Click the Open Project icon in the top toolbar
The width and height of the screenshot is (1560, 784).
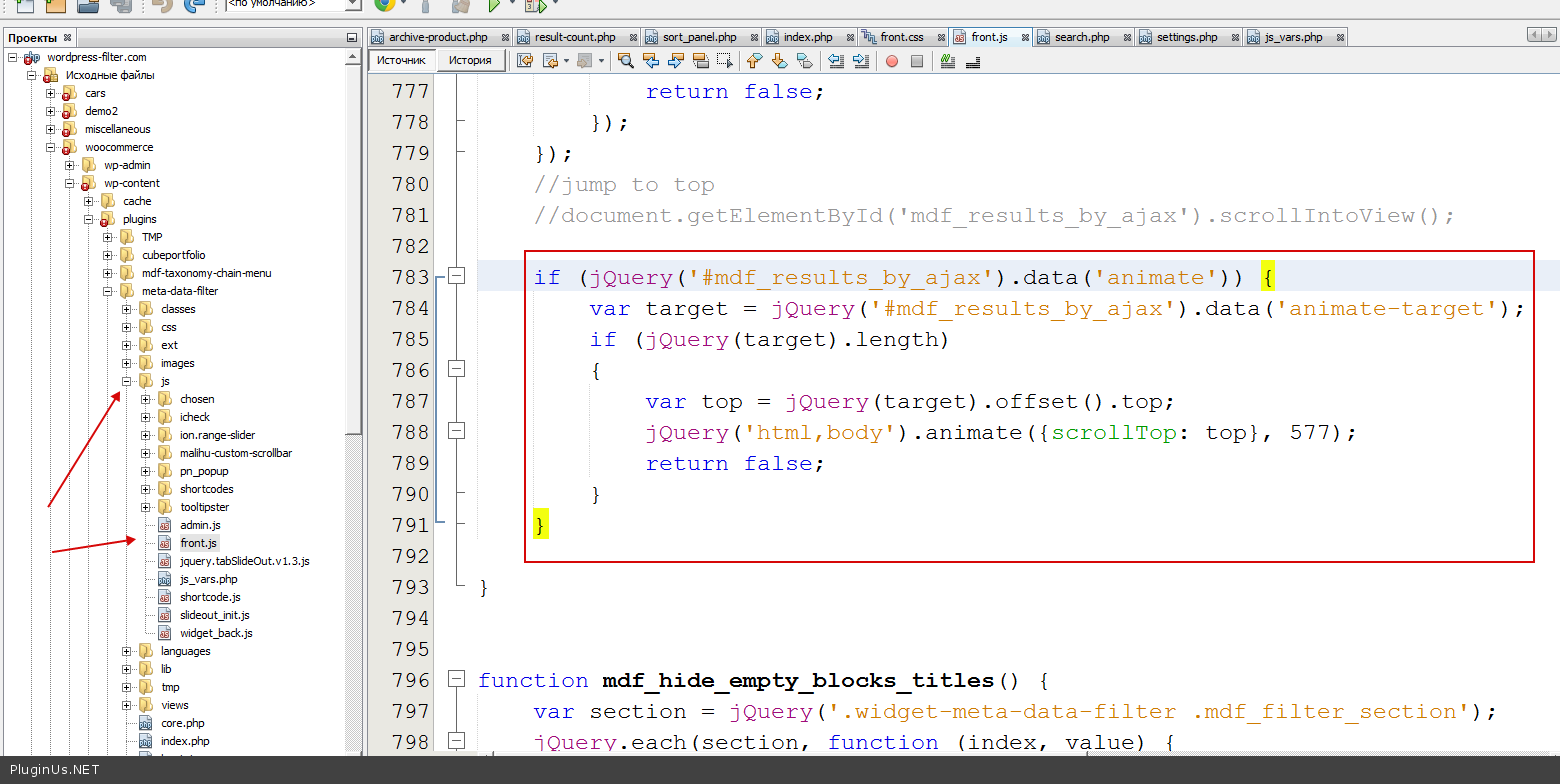pos(88,5)
